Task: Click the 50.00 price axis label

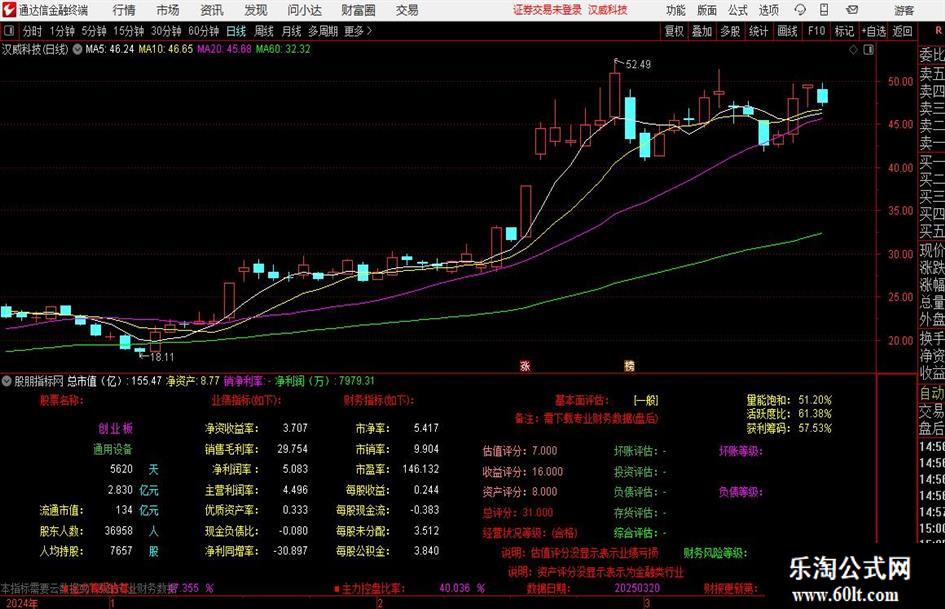Action: click(x=900, y=82)
